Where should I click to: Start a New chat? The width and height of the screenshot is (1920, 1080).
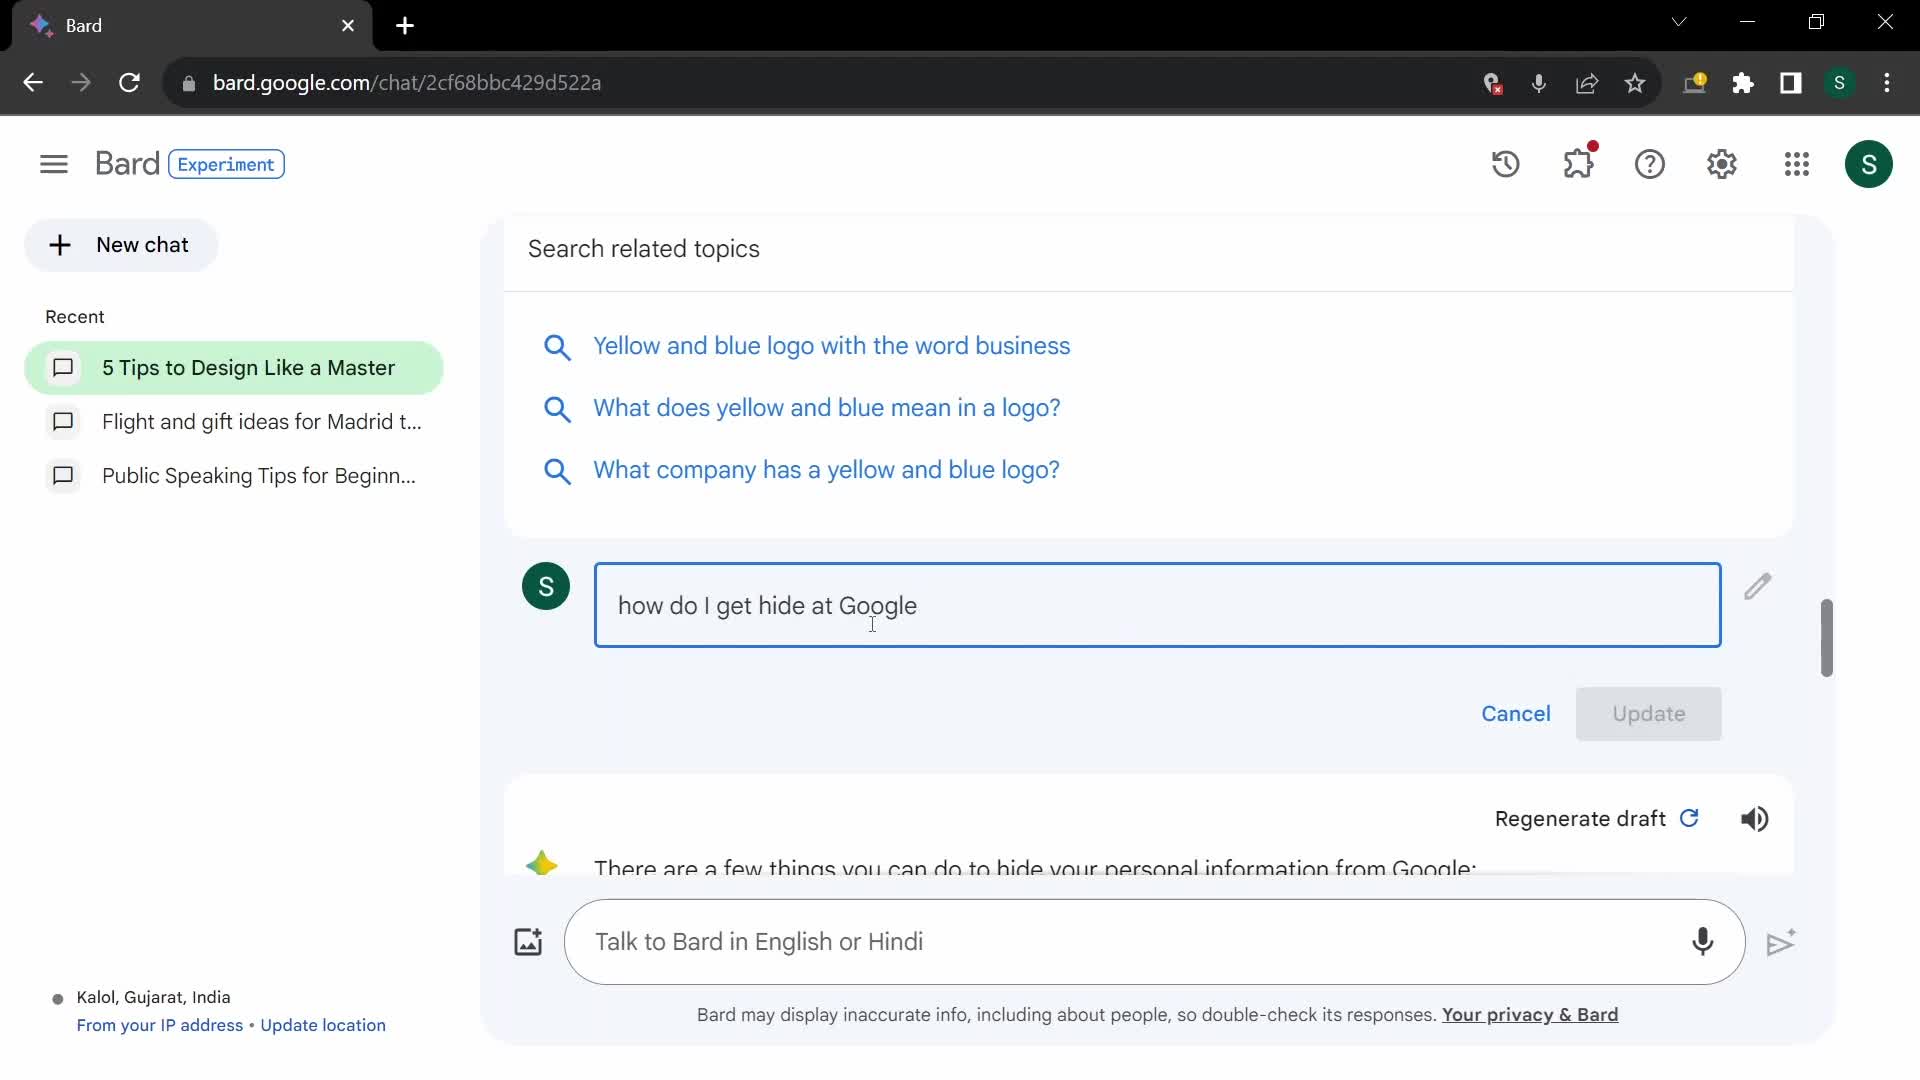[x=121, y=245]
